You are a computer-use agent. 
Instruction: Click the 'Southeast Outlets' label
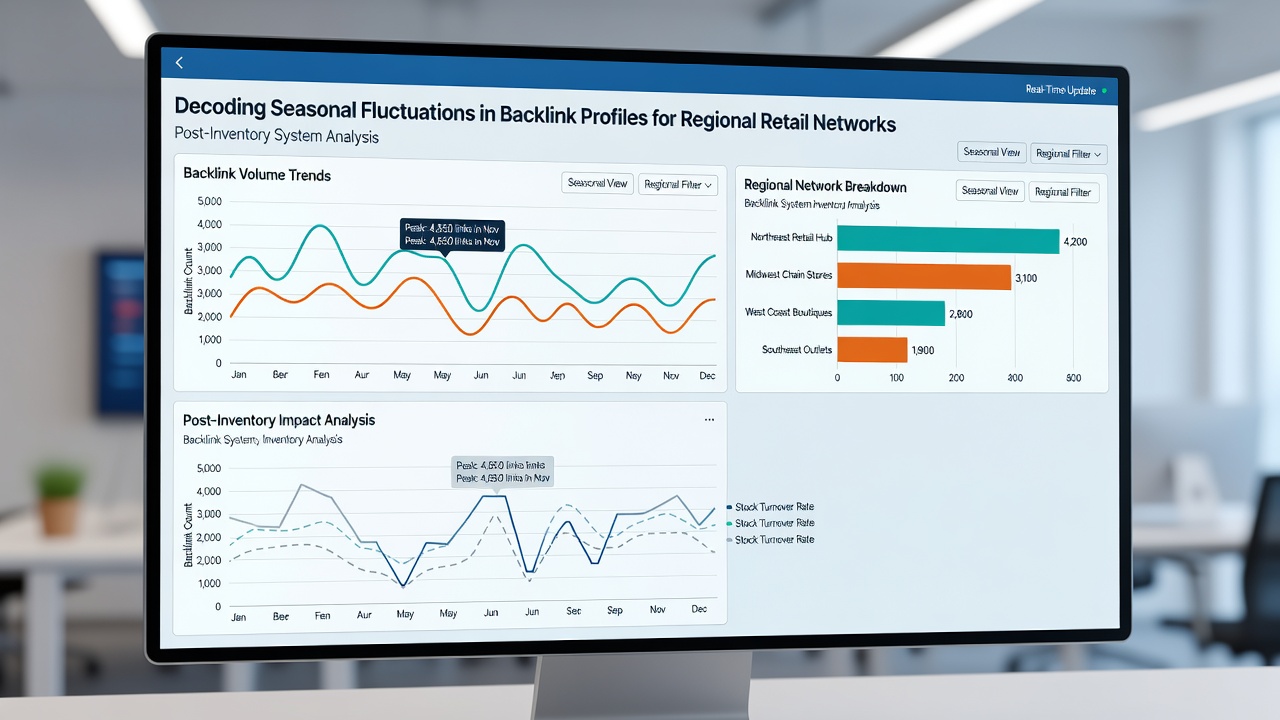797,350
